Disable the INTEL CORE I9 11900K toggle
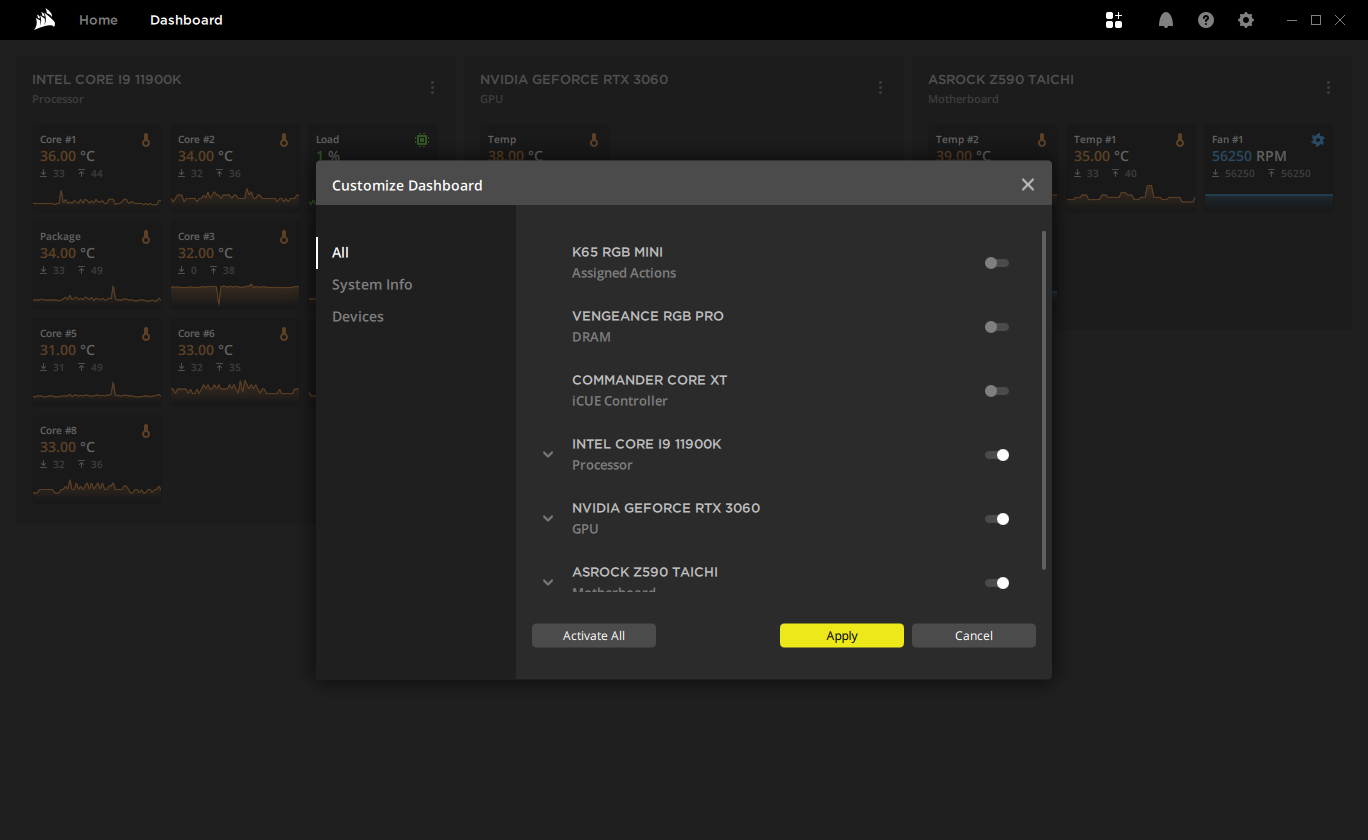The image size is (1368, 840). click(997, 455)
